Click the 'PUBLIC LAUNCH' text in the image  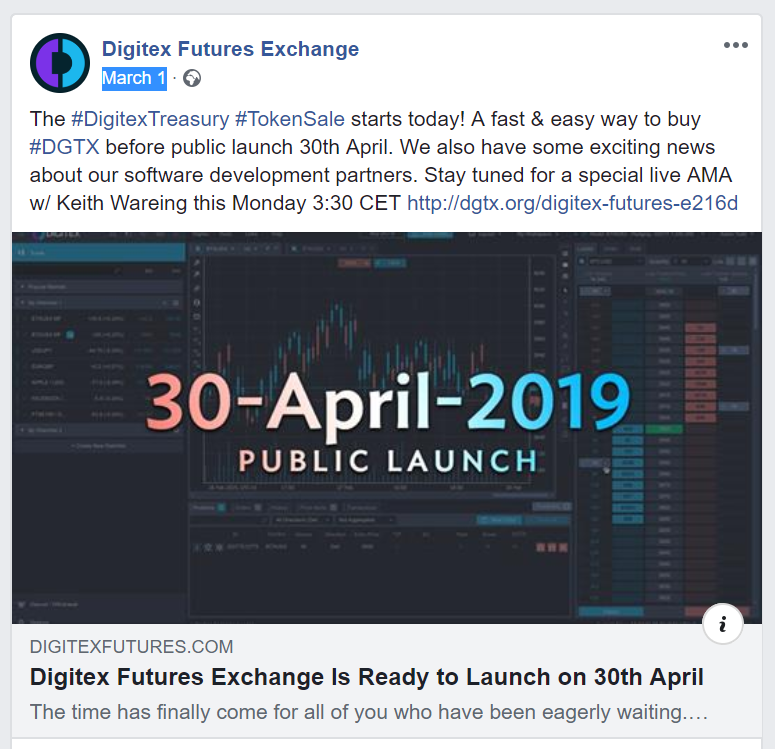(x=388, y=461)
